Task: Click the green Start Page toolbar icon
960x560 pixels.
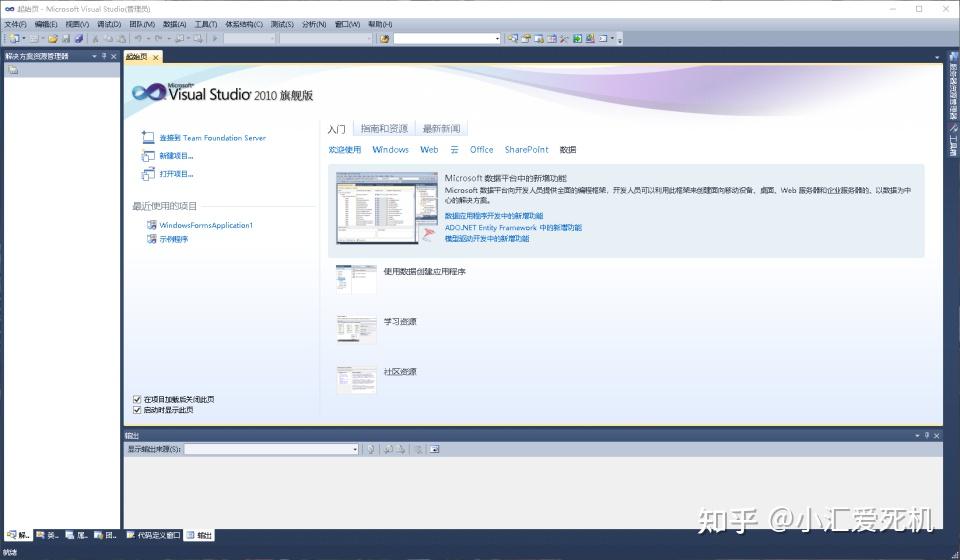Action: pyautogui.click(x=577, y=38)
